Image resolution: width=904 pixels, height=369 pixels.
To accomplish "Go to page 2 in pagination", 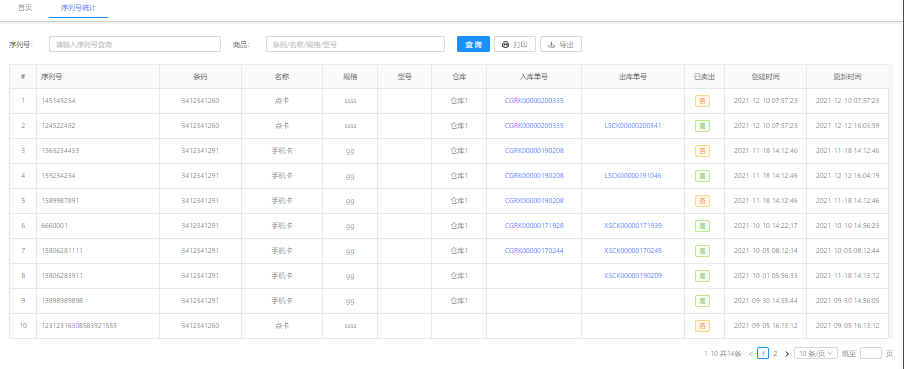I will (x=775, y=353).
